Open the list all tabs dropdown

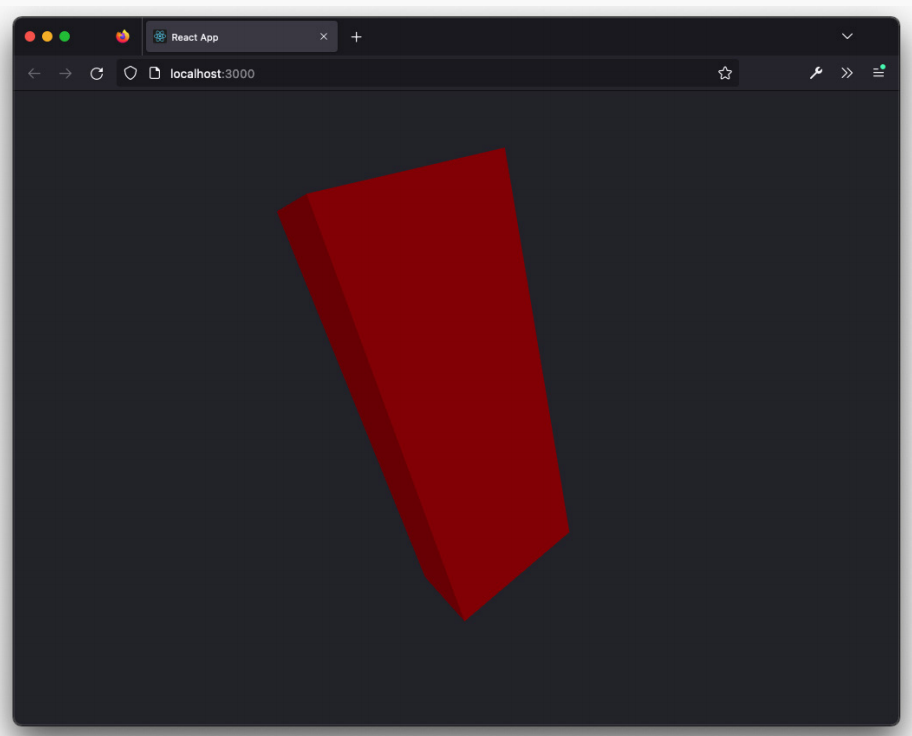(847, 37)
